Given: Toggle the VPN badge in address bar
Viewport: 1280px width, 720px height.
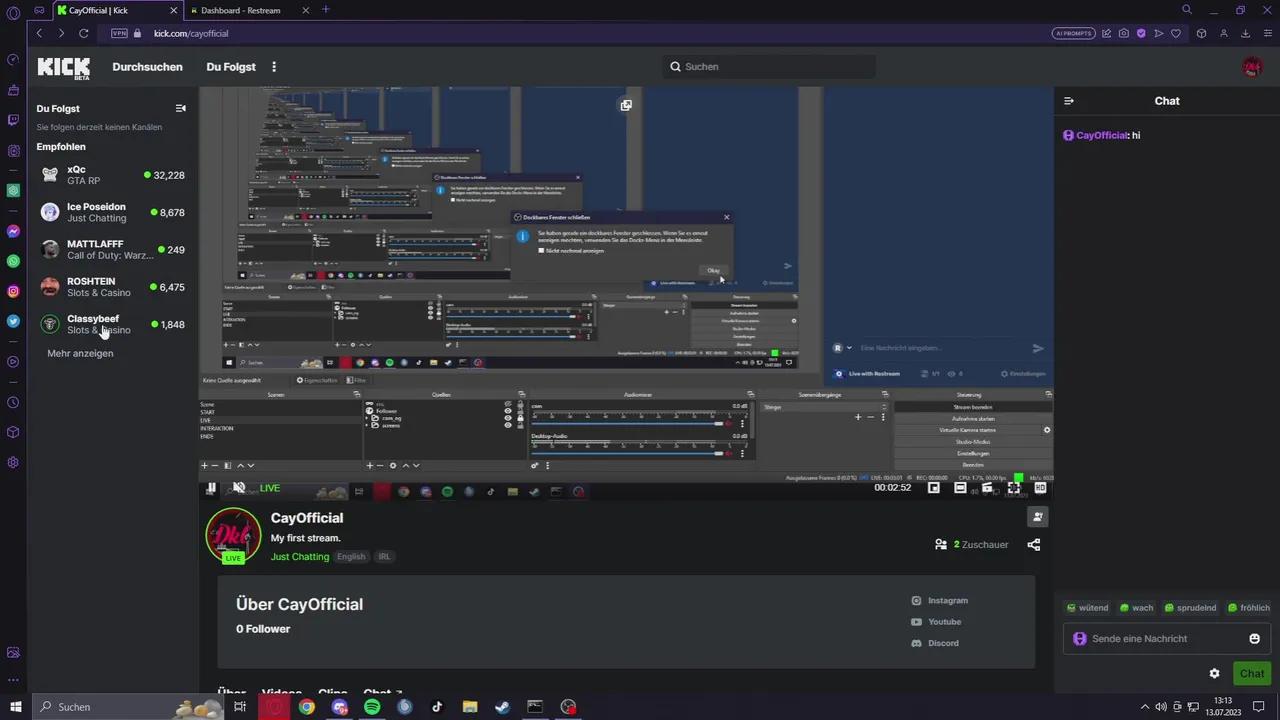Looking at the screenshot, I should [x=120, y=33].
